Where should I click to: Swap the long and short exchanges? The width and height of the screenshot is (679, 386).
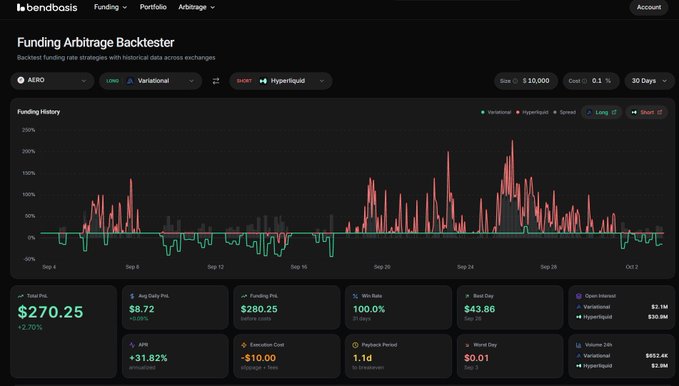point(216,81)
